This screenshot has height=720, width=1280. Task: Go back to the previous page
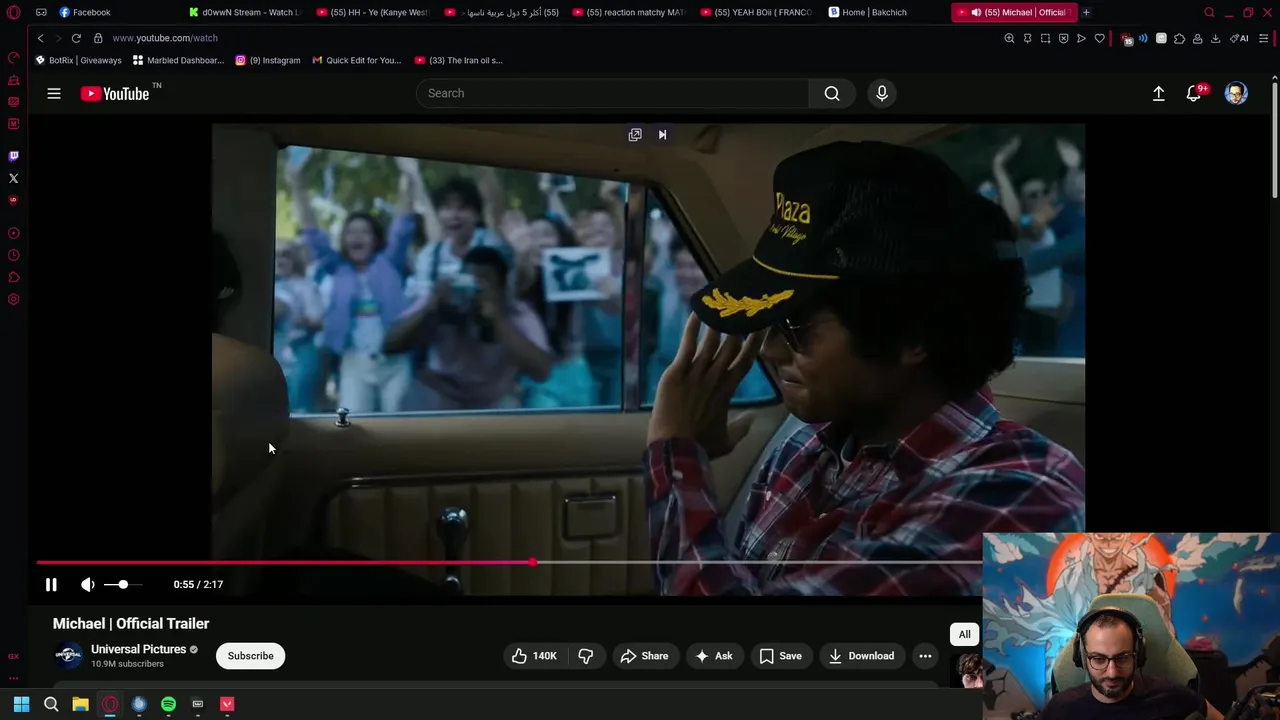coord(40,38)
